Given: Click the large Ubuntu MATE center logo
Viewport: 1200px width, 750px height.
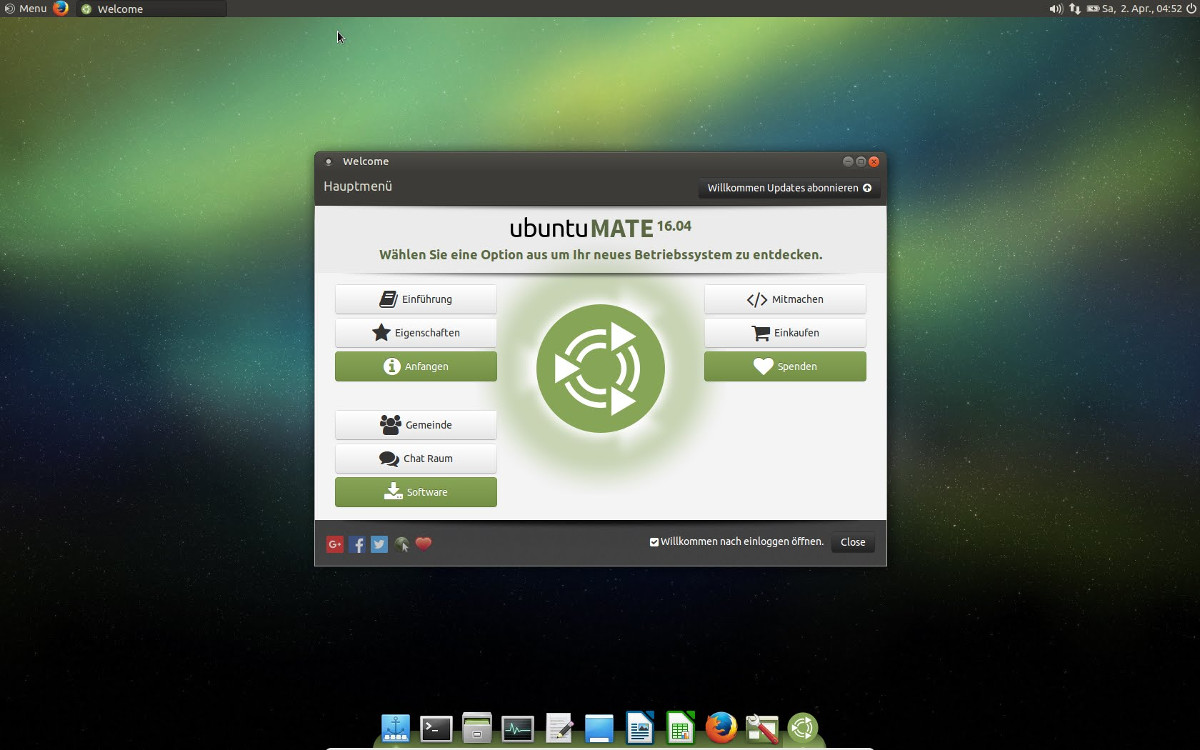Looking at the screenshot, I should click(601, 368).
